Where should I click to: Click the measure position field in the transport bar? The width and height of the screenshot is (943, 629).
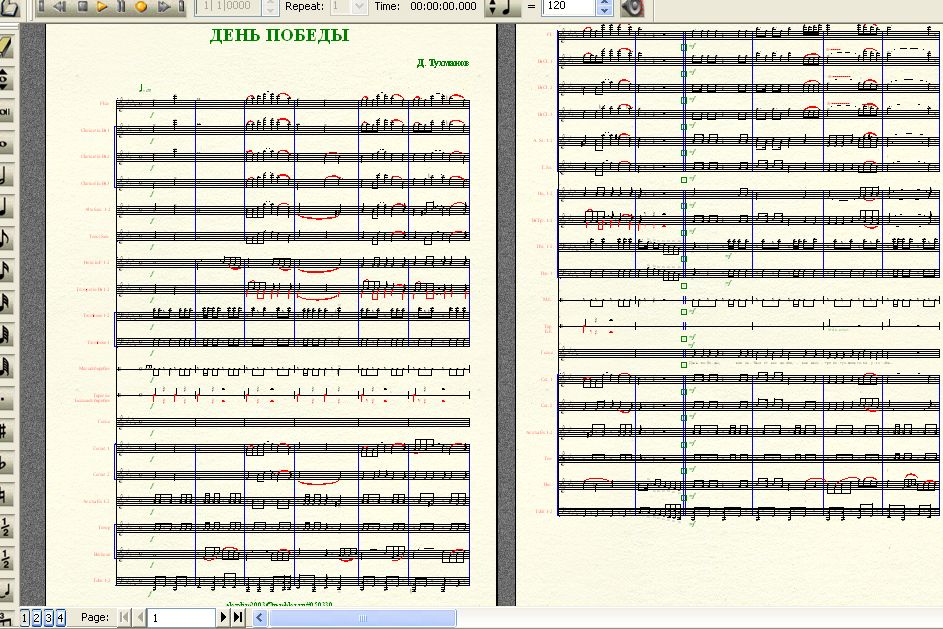[229, 6]
